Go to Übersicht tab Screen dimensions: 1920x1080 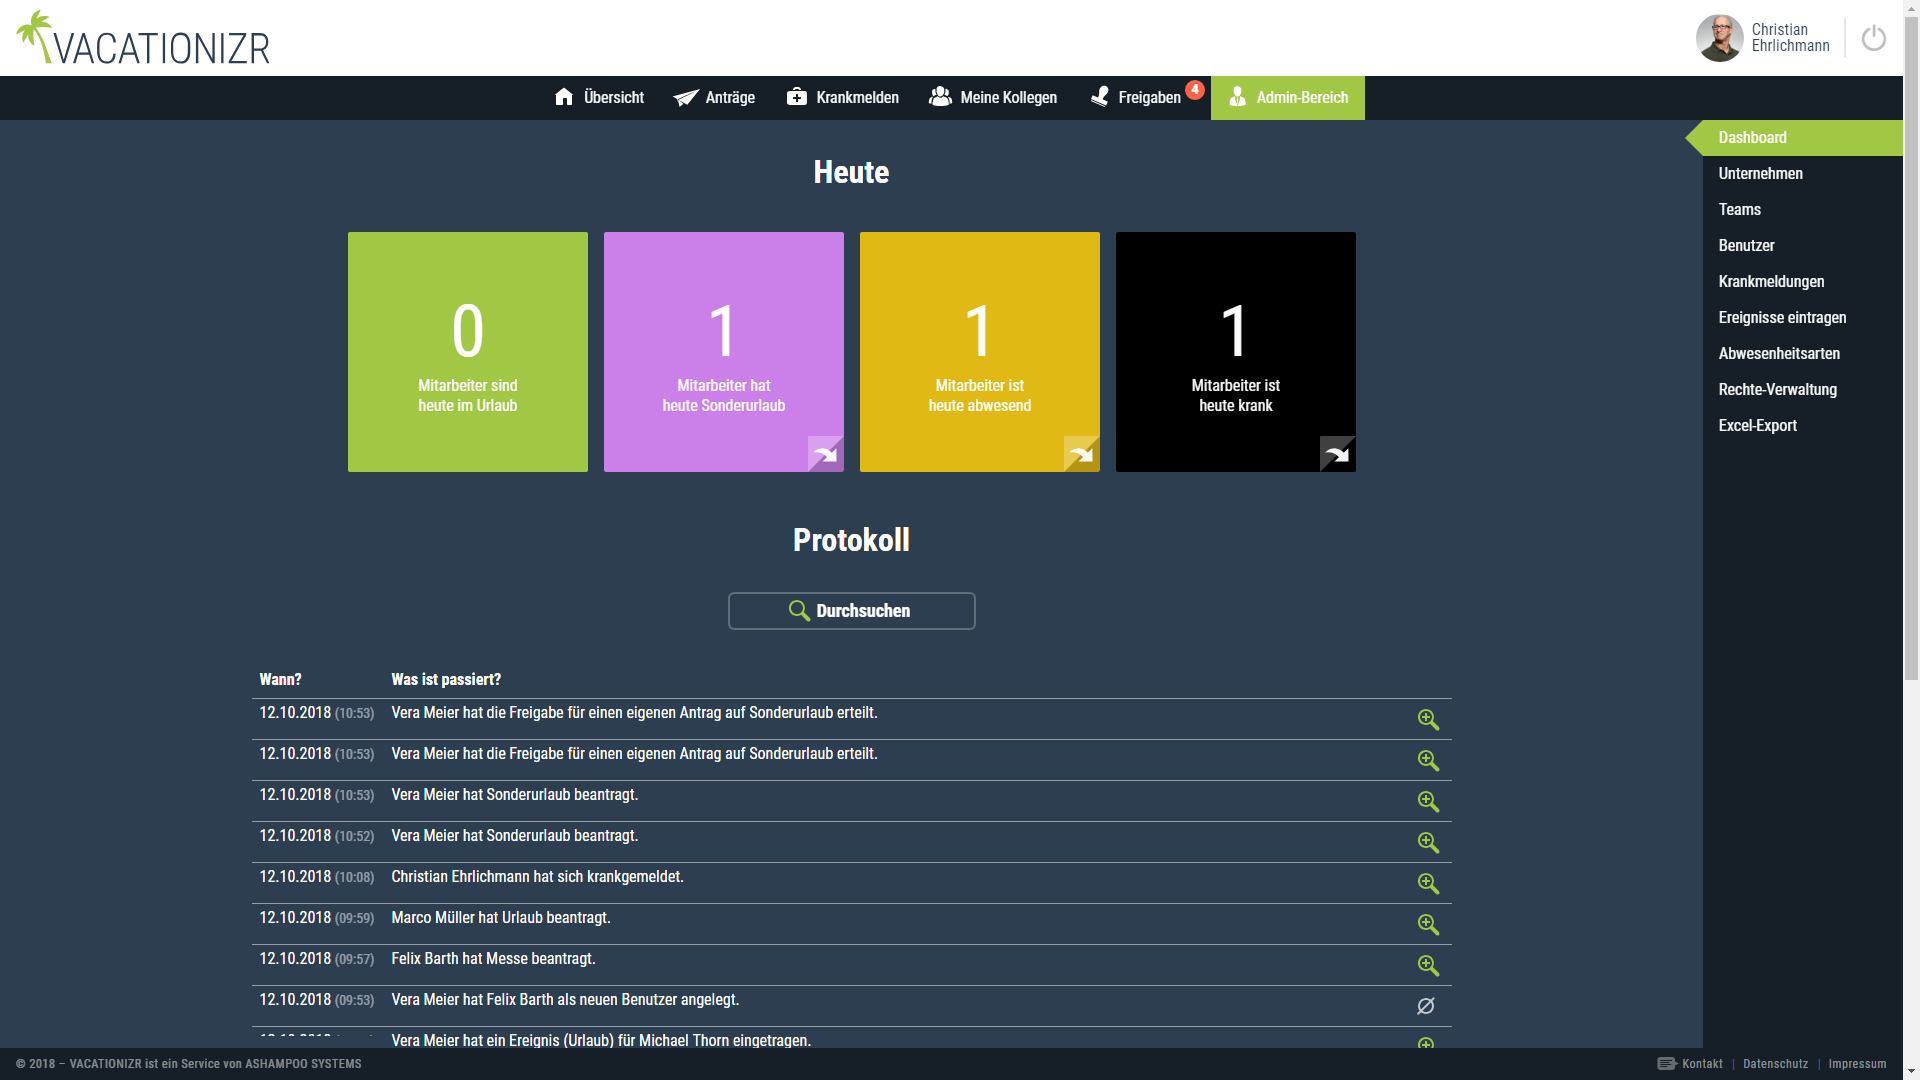[599, 97]
